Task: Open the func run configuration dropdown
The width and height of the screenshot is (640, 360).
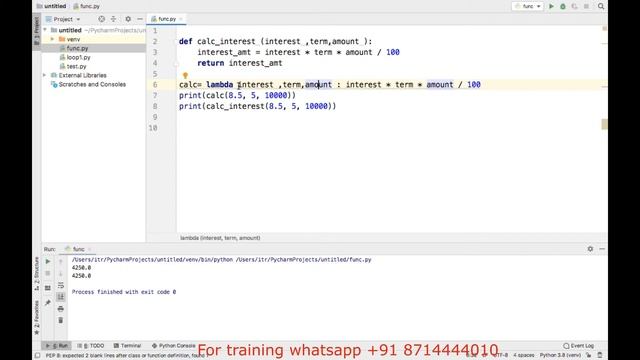Action: pos(528,6)
